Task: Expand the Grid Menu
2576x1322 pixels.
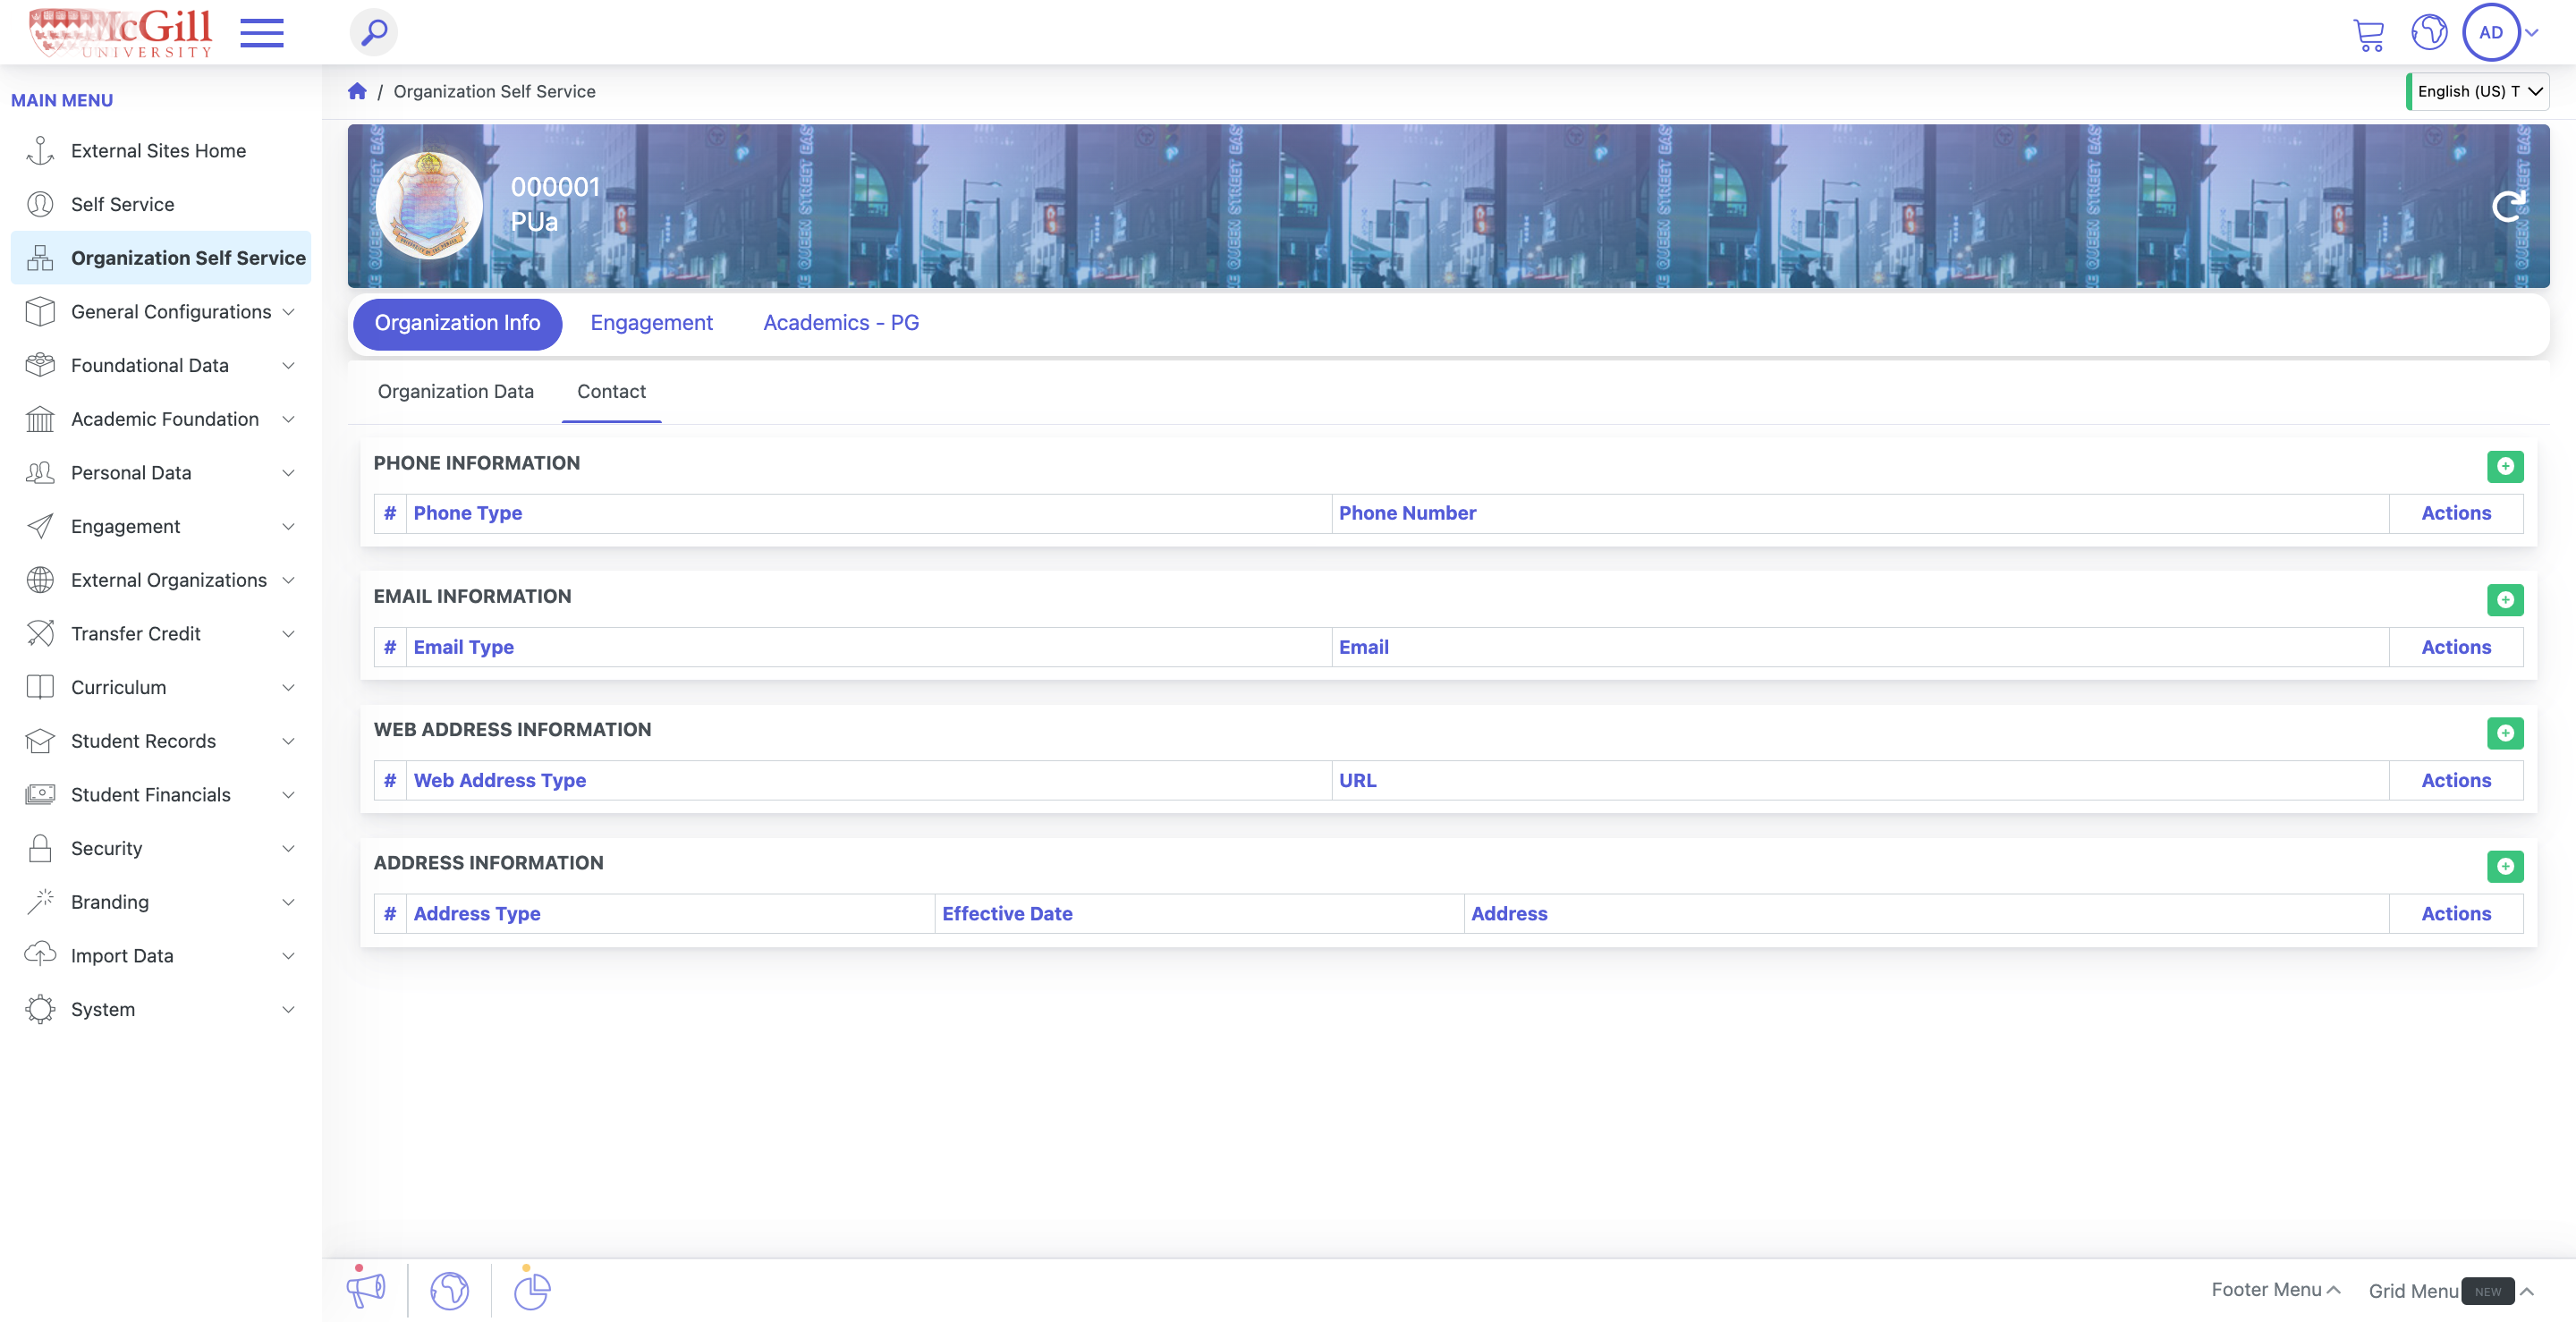Action: (x=2450, y=1291)
